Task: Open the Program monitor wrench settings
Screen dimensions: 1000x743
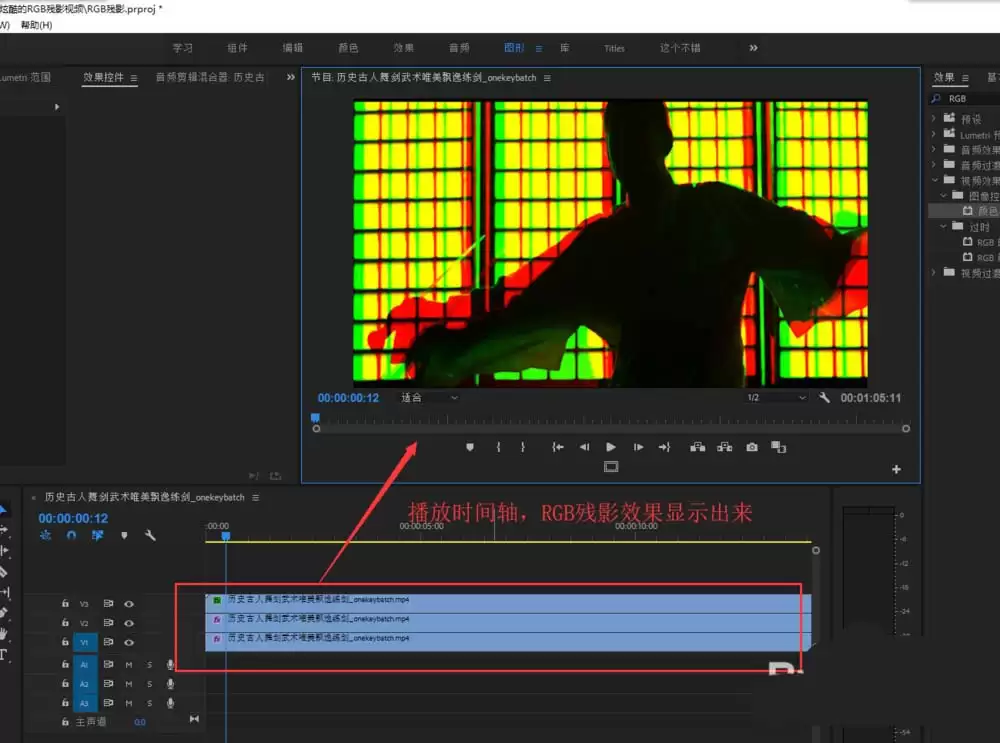Action: (824, 397)
